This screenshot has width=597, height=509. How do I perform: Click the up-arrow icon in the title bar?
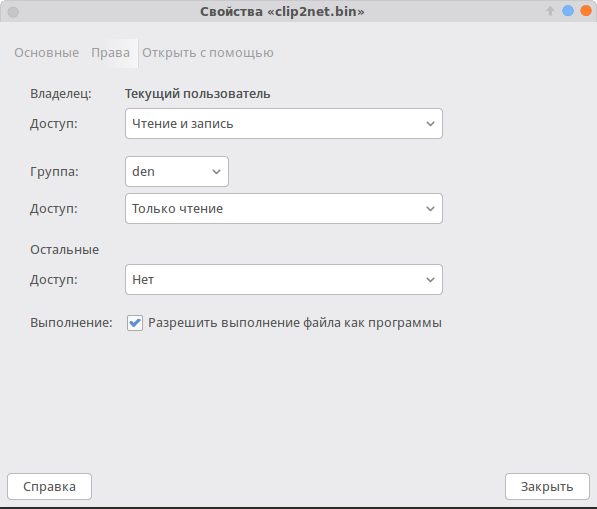pos(550,11)
